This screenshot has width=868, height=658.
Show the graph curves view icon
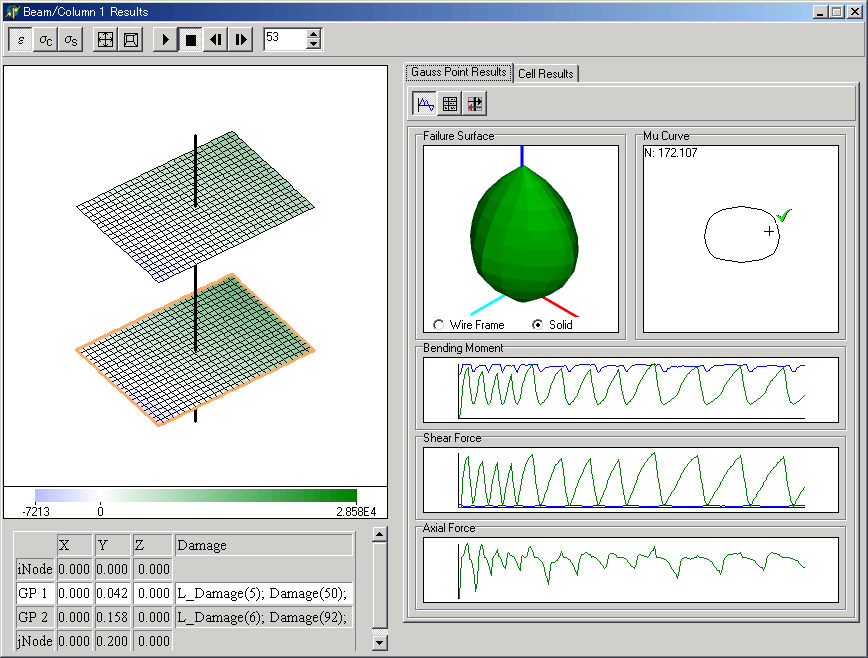425,103
